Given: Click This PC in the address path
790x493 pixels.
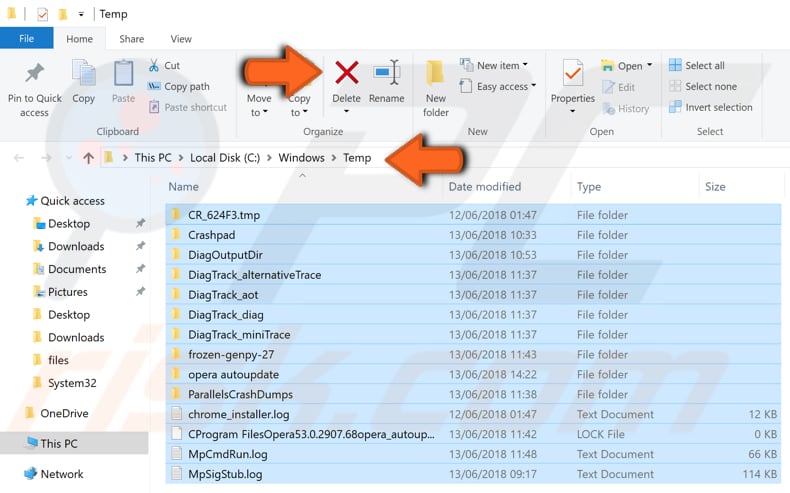Looking at the screenshot, I should click(x=153, y=158).
